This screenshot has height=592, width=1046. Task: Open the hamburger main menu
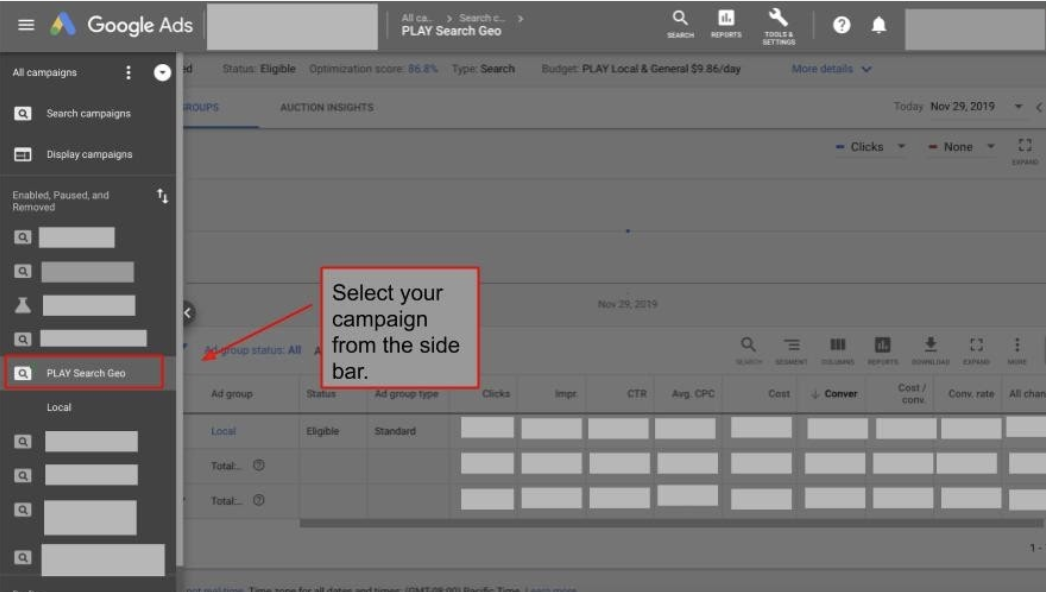26,25
